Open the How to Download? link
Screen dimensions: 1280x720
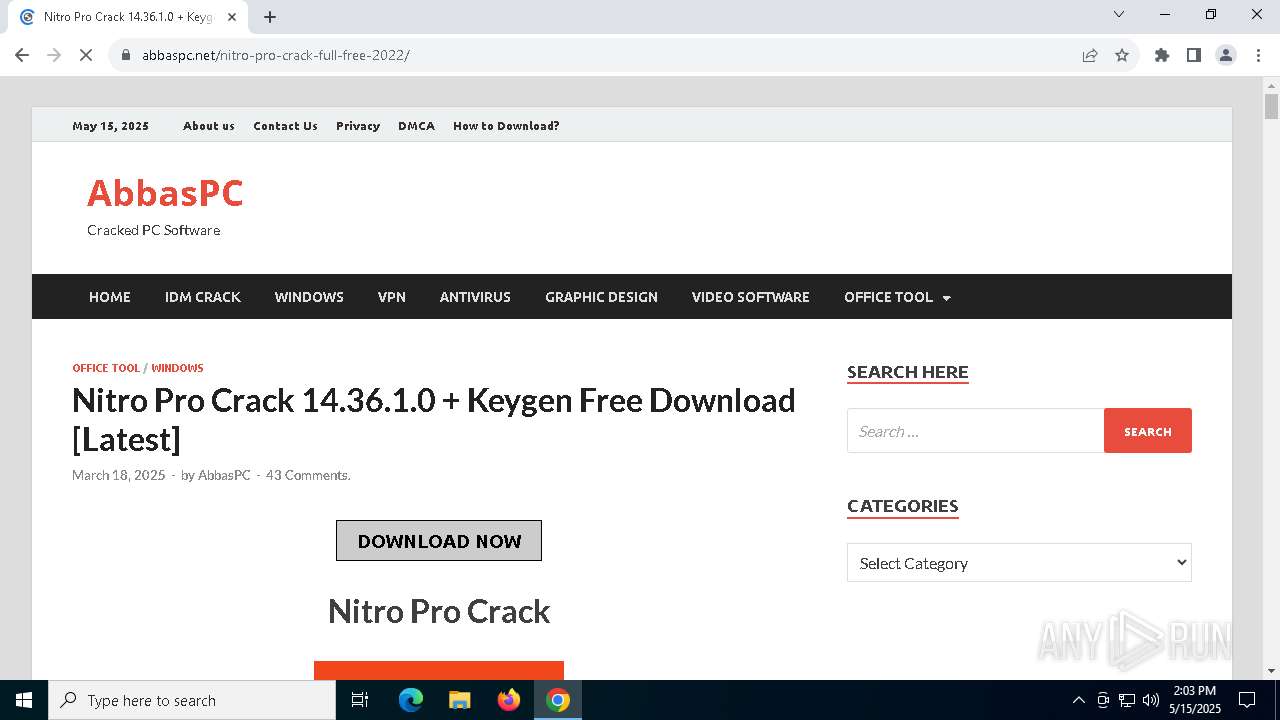tap(506, 126)
